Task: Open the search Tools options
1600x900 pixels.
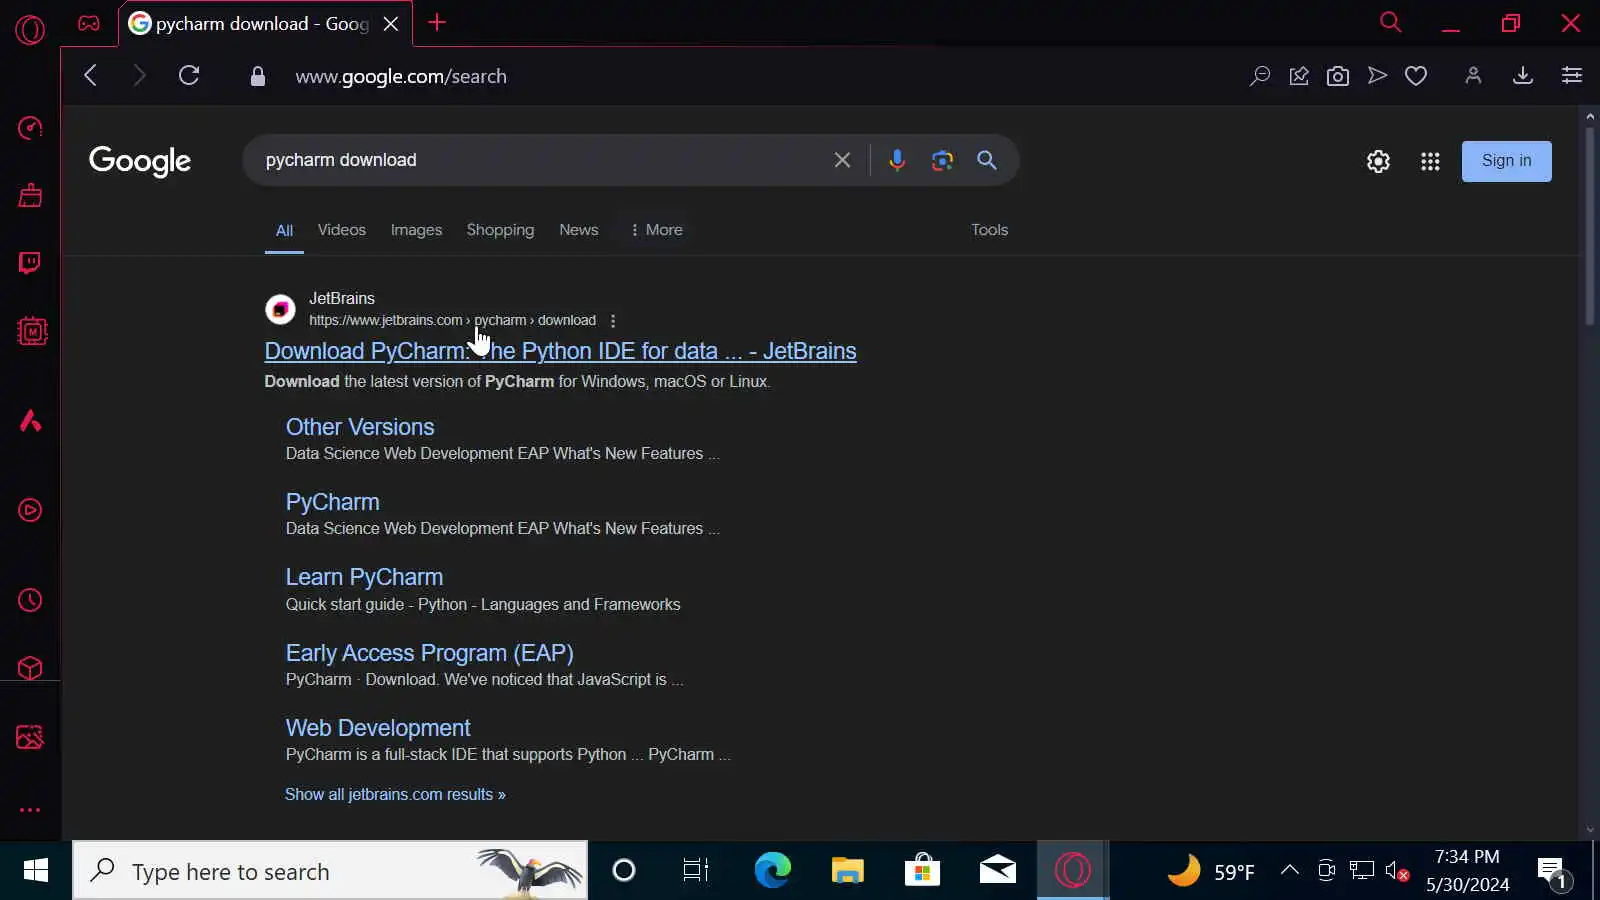Action: point(989,230)
